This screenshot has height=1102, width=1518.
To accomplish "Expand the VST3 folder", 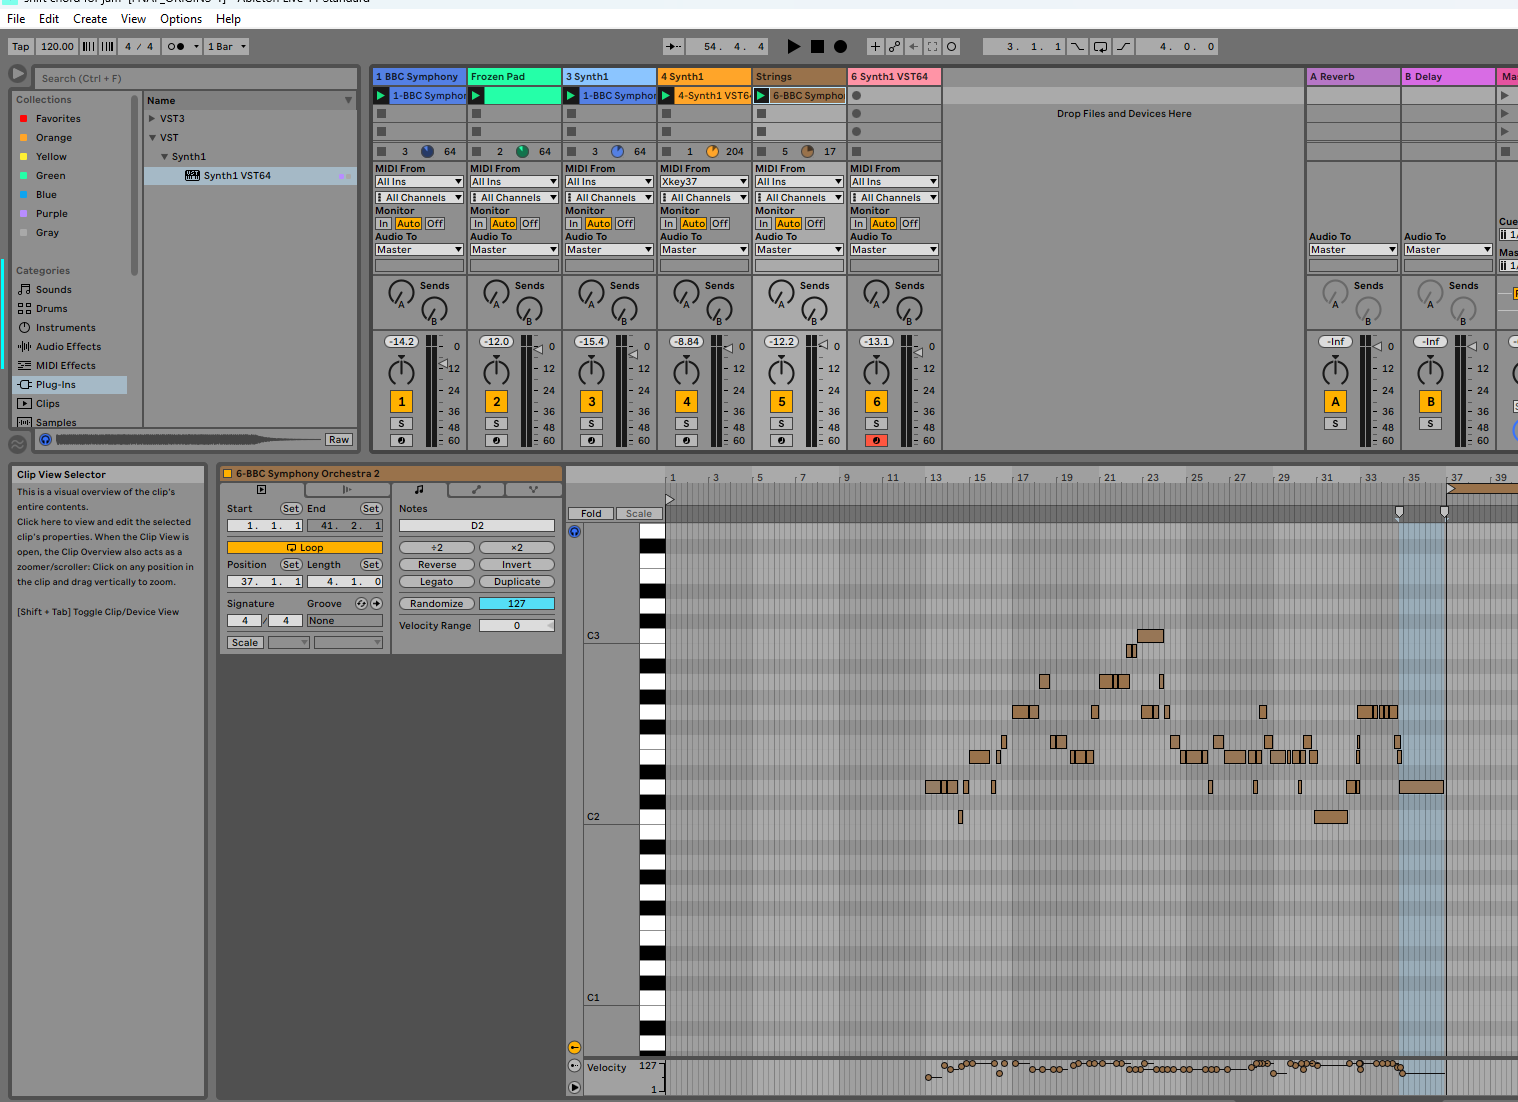I will 153,118.
